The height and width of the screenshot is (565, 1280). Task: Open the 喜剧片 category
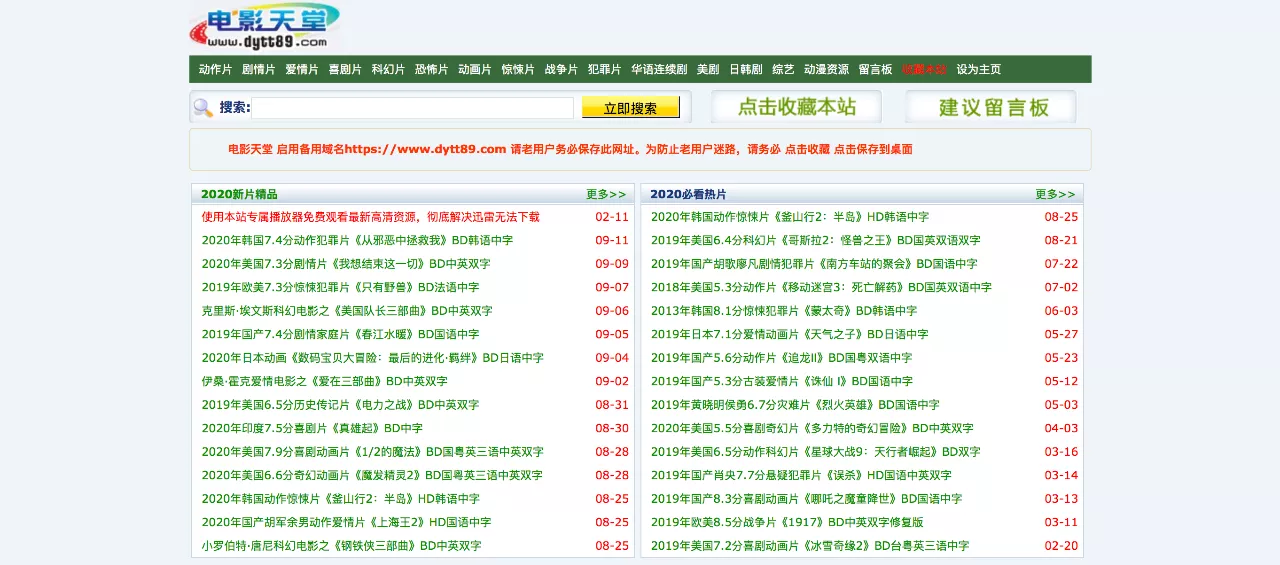pyautogui.click(x=345, y=69)
